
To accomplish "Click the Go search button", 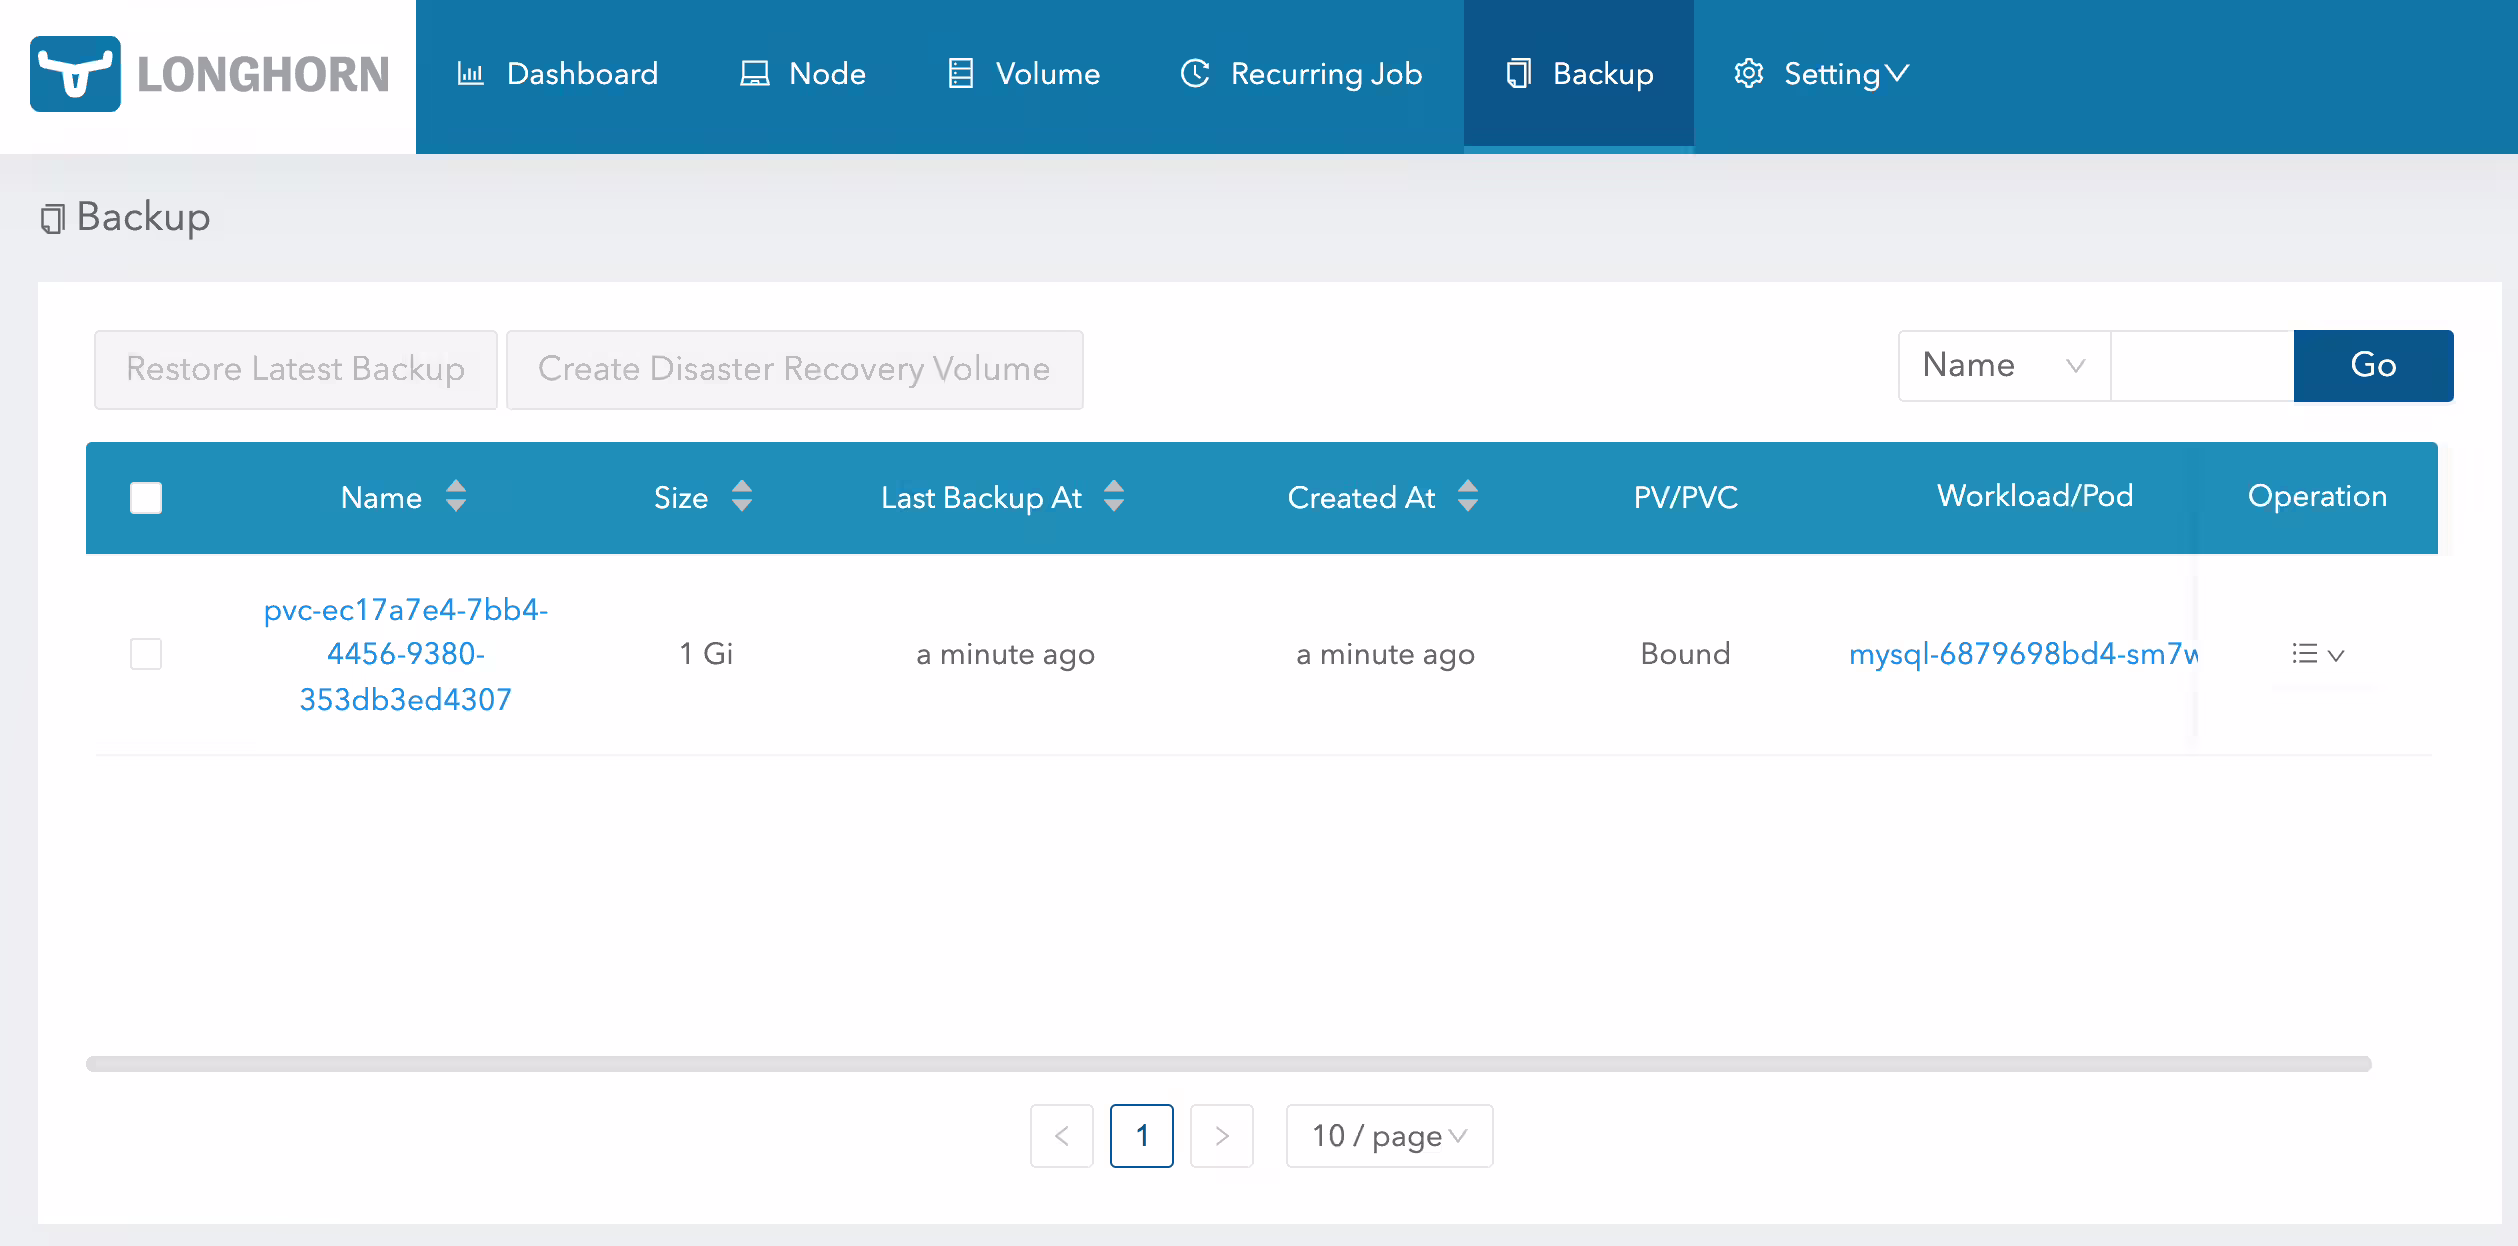I will [2373, 366].
